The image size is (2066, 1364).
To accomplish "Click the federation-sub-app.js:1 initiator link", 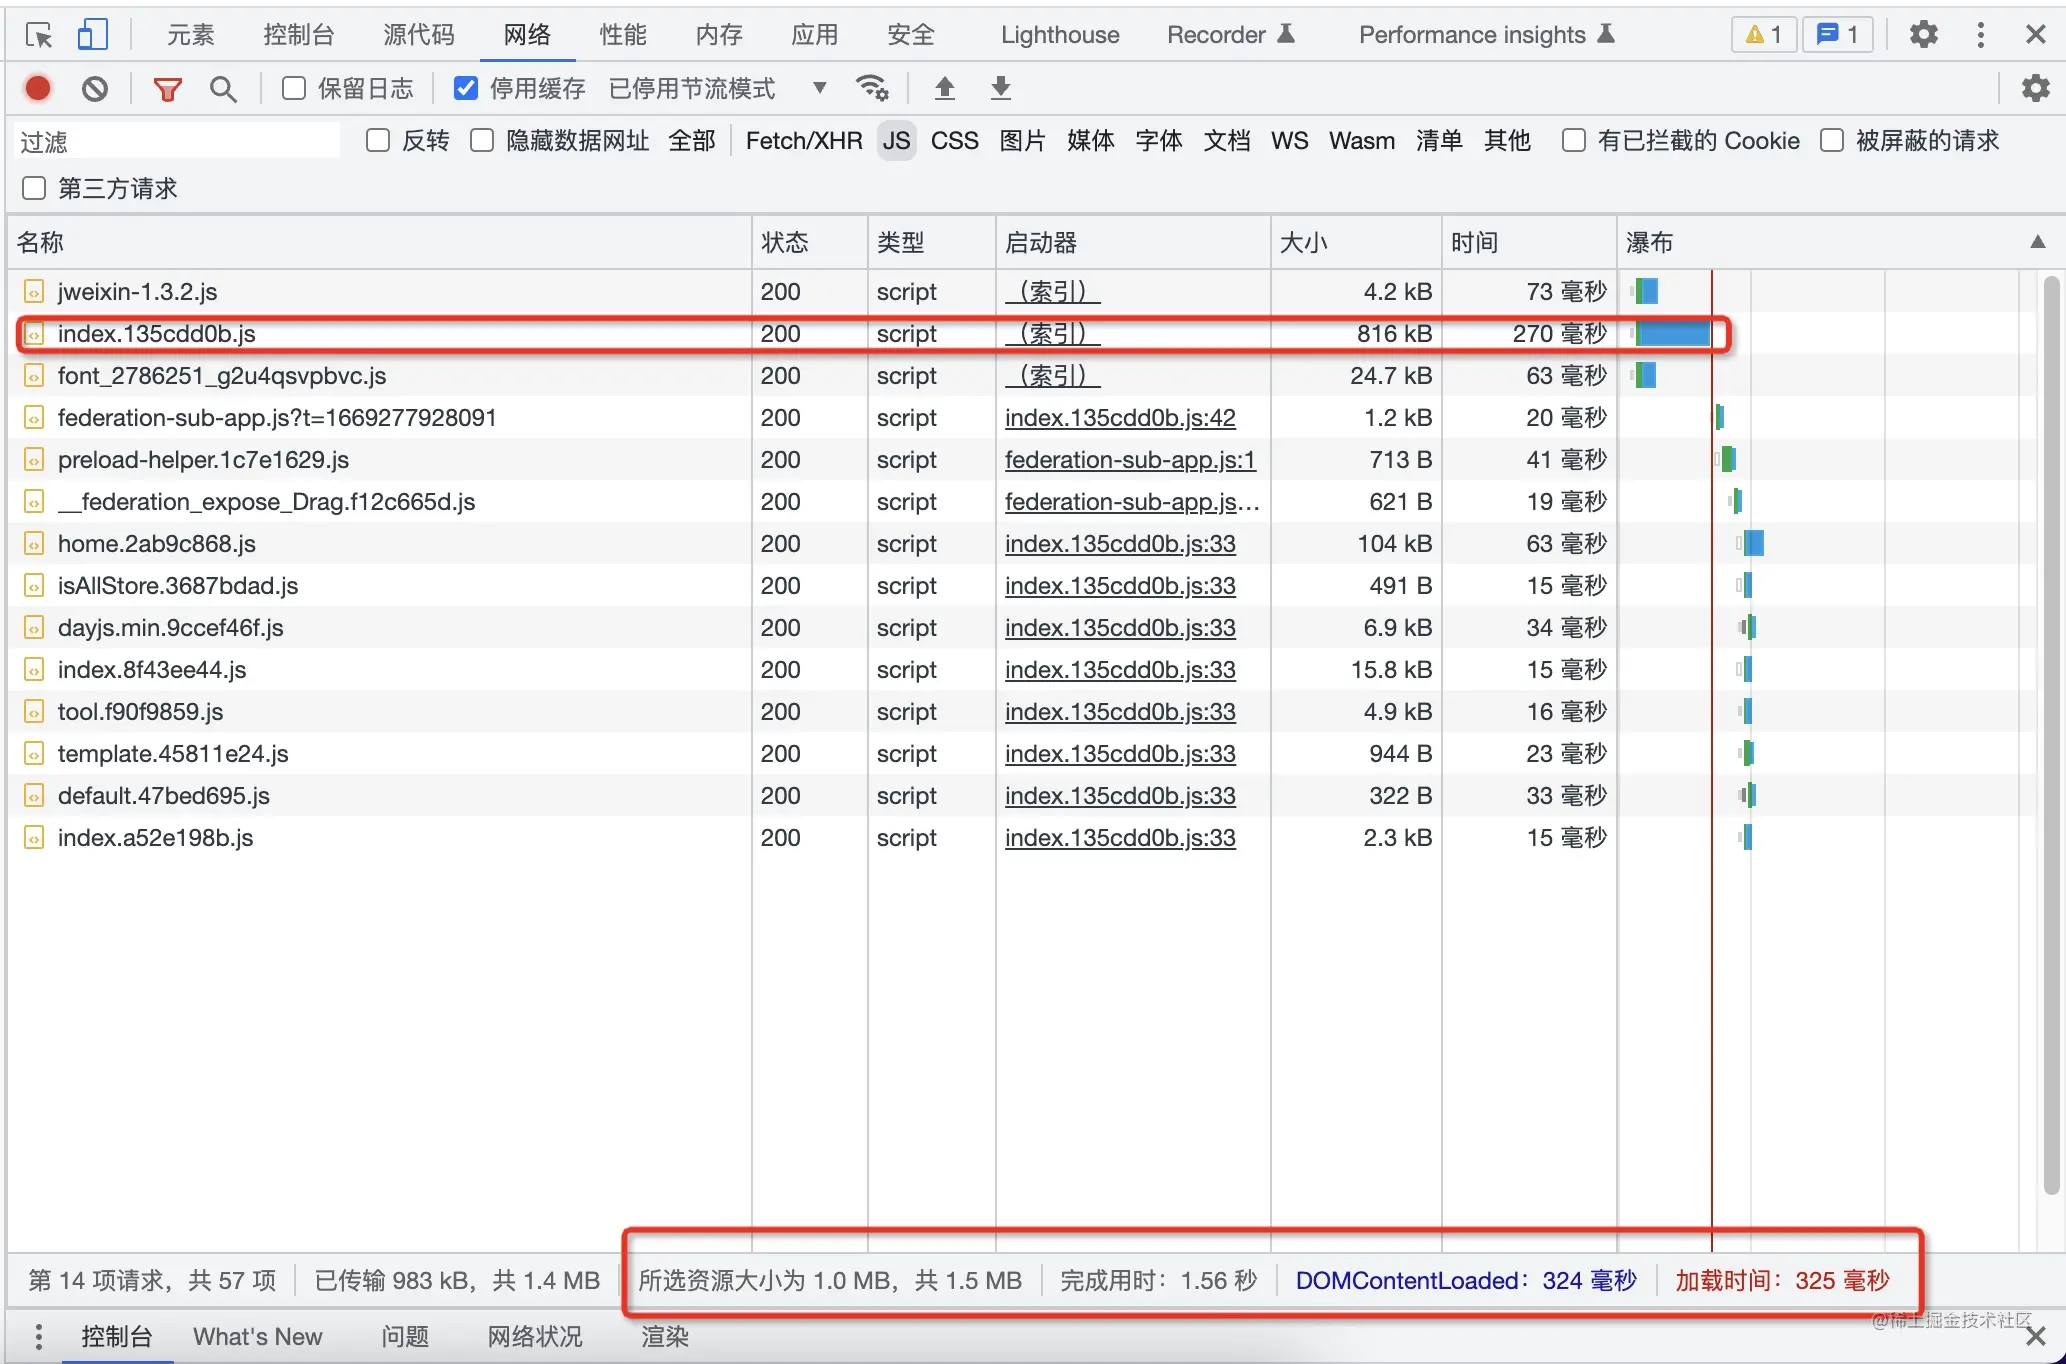I will tap(1129, 460).
